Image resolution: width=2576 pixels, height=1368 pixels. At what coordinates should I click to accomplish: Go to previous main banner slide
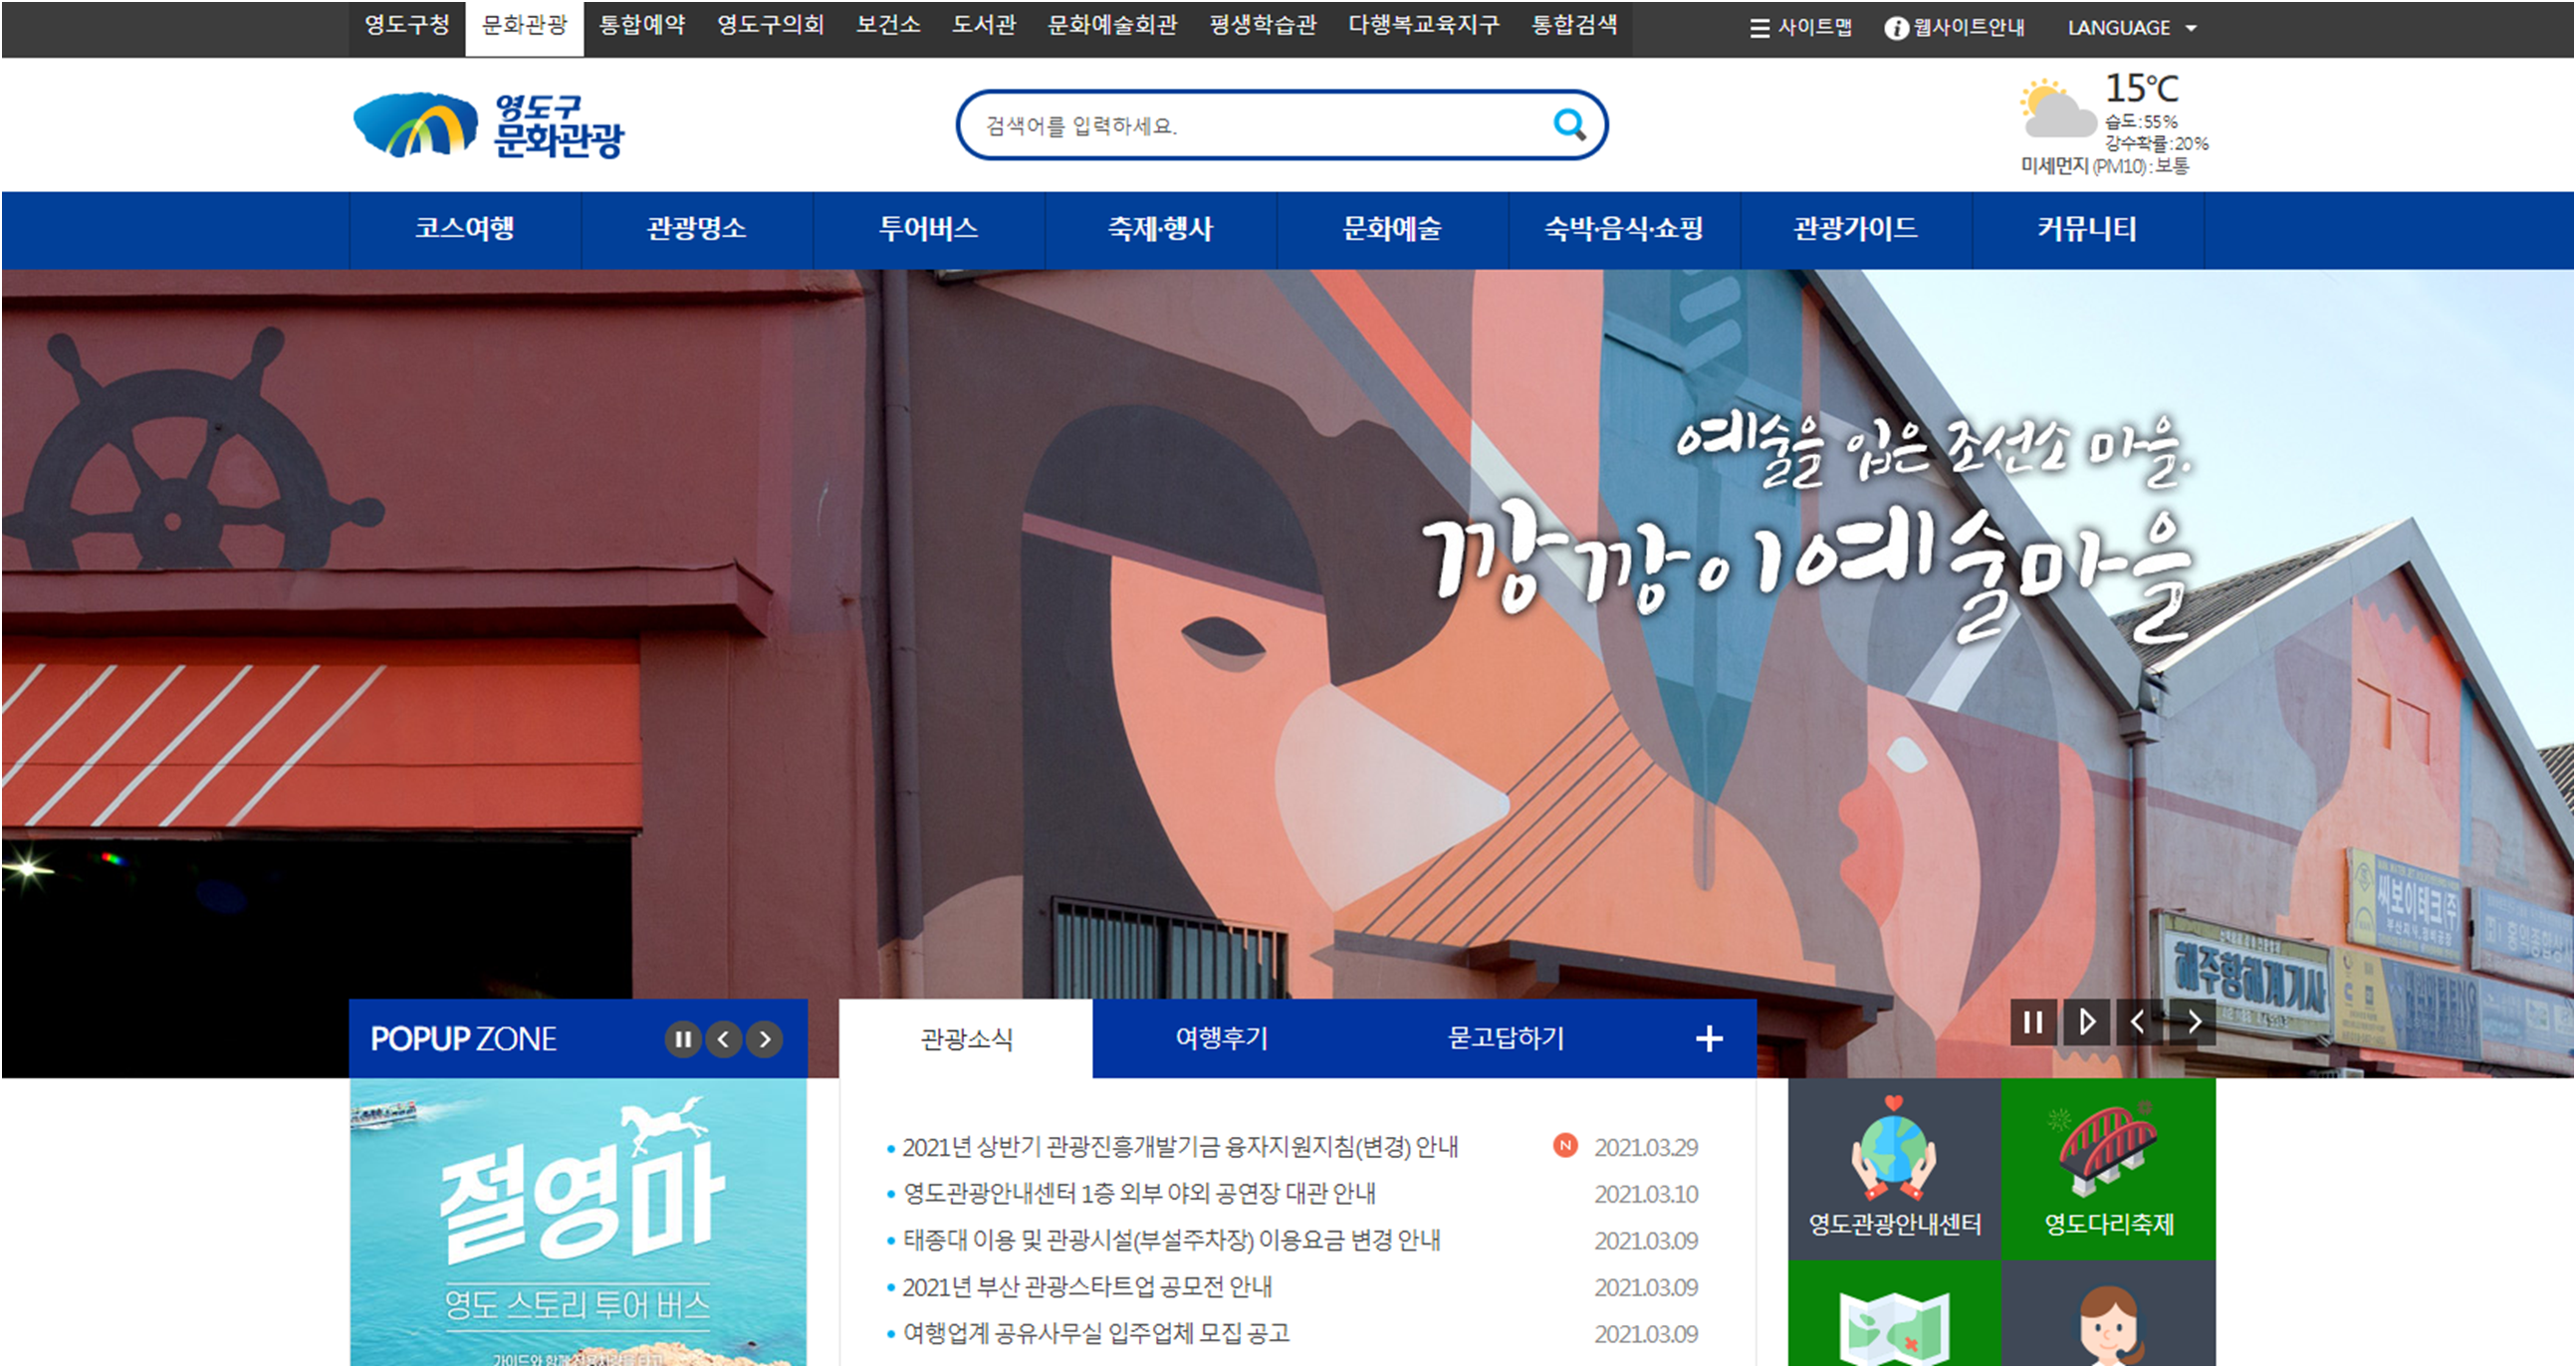(2138, 1022)
